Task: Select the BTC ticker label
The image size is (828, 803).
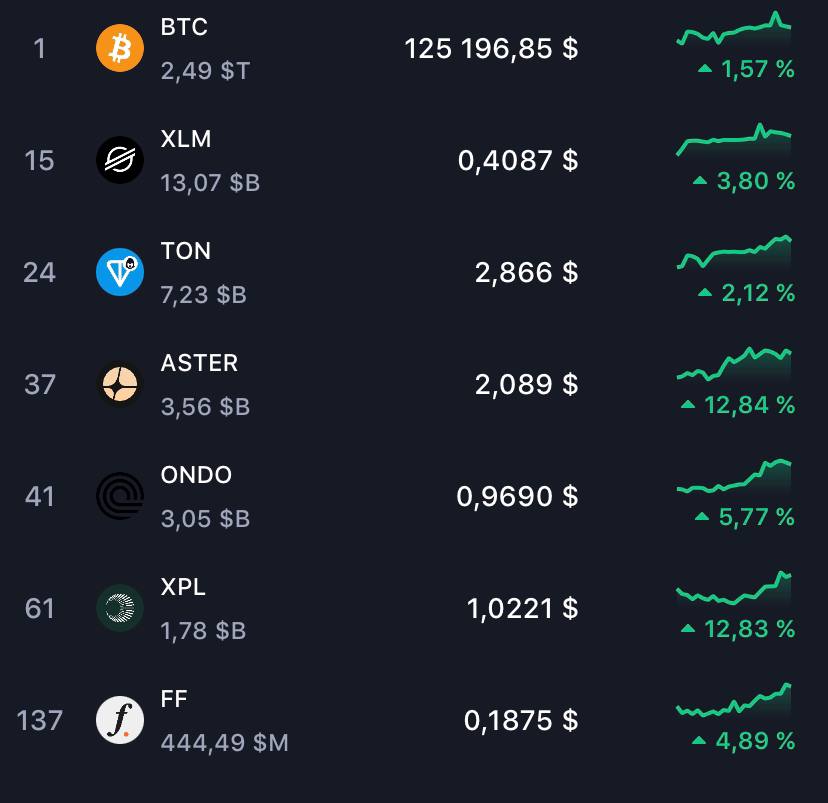Action: [184, 27]
